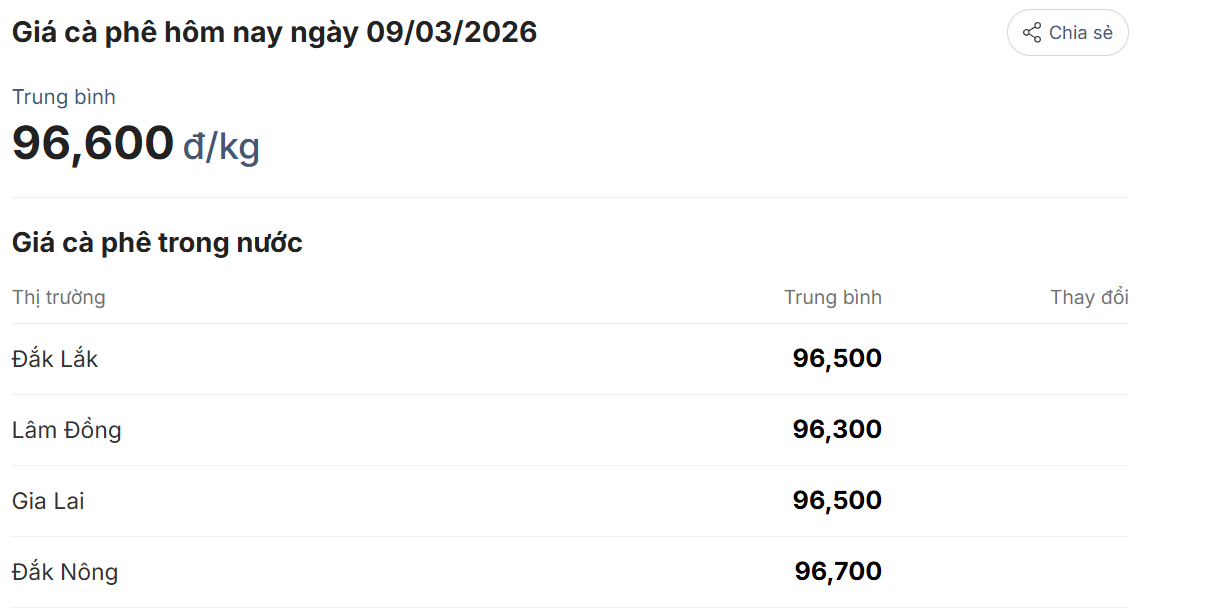Viewport: 1211px width, 610px height.
Task: Click the đ/kg unit text
Action: tap(221, 147)
